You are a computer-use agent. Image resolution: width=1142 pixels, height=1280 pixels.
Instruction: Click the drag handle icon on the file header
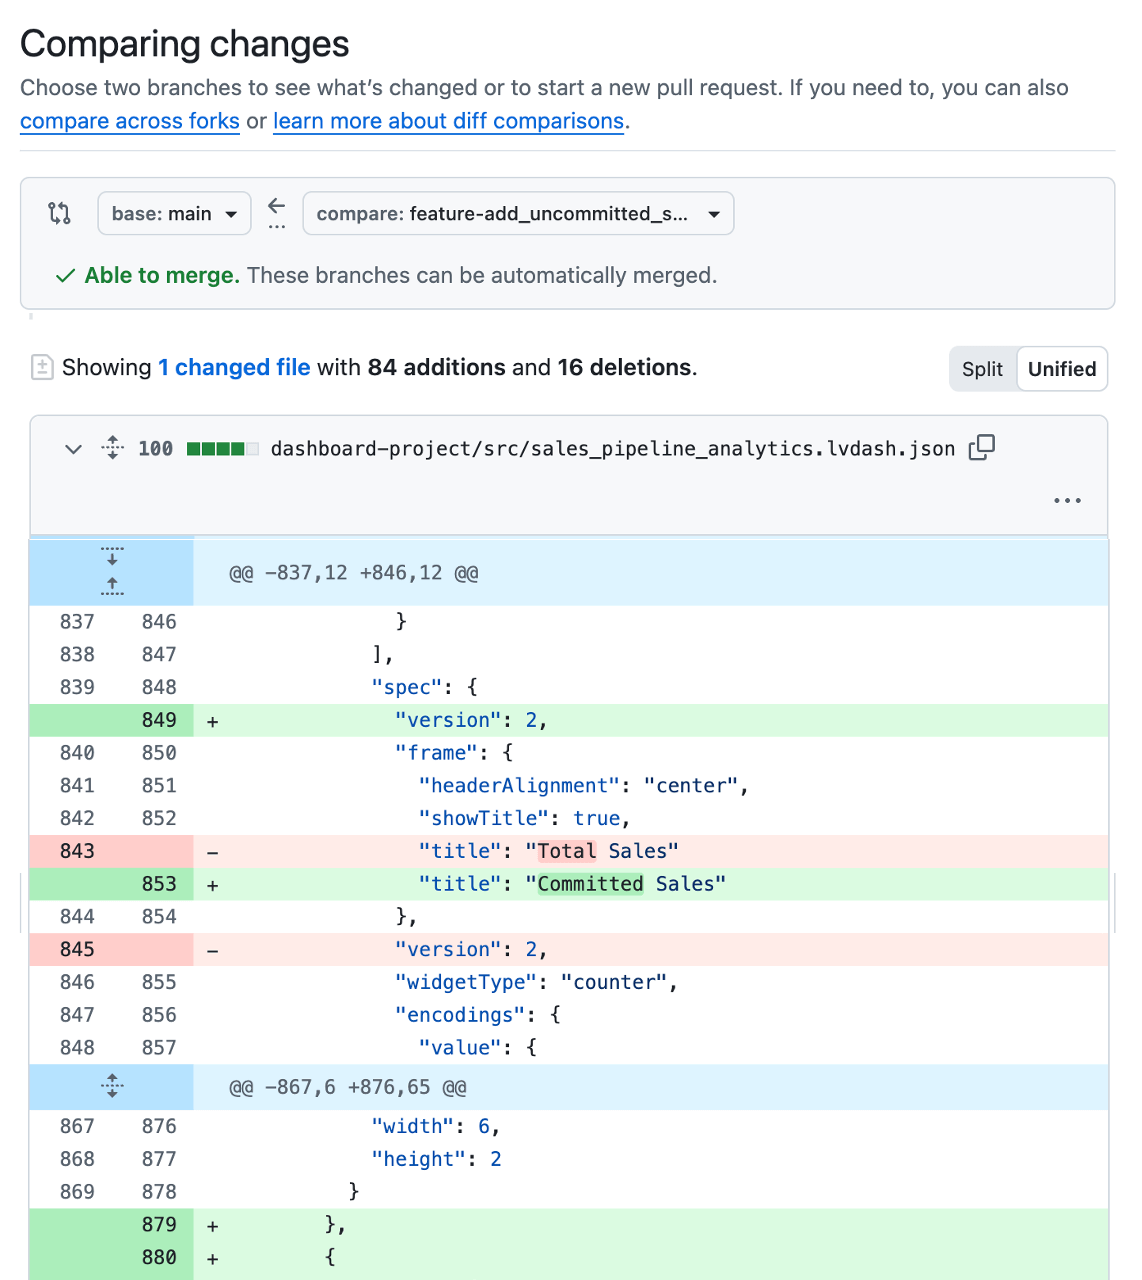[x=113, y=448]
